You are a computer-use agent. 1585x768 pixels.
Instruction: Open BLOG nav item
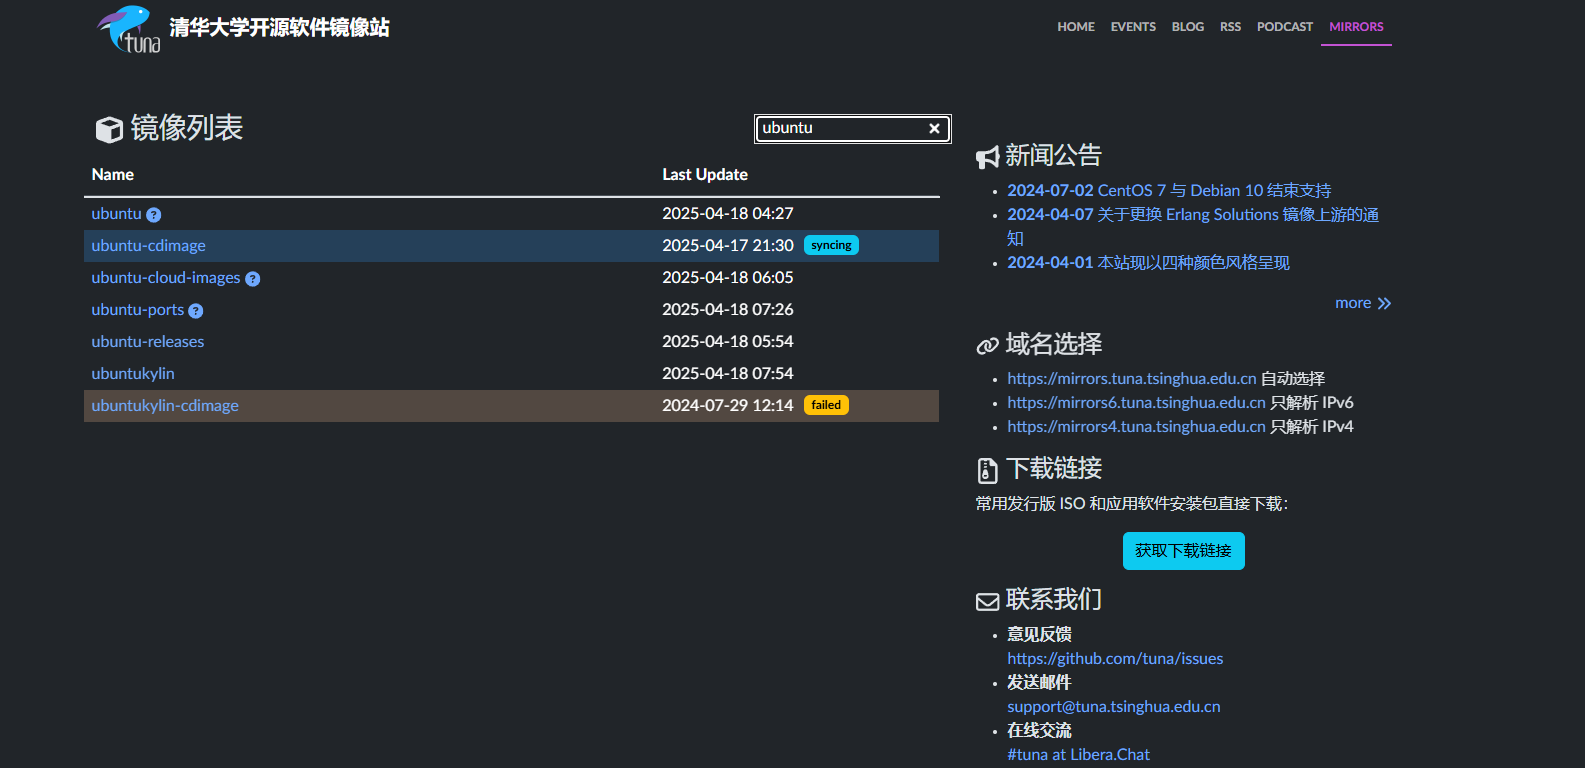(x=1188, y=27)
